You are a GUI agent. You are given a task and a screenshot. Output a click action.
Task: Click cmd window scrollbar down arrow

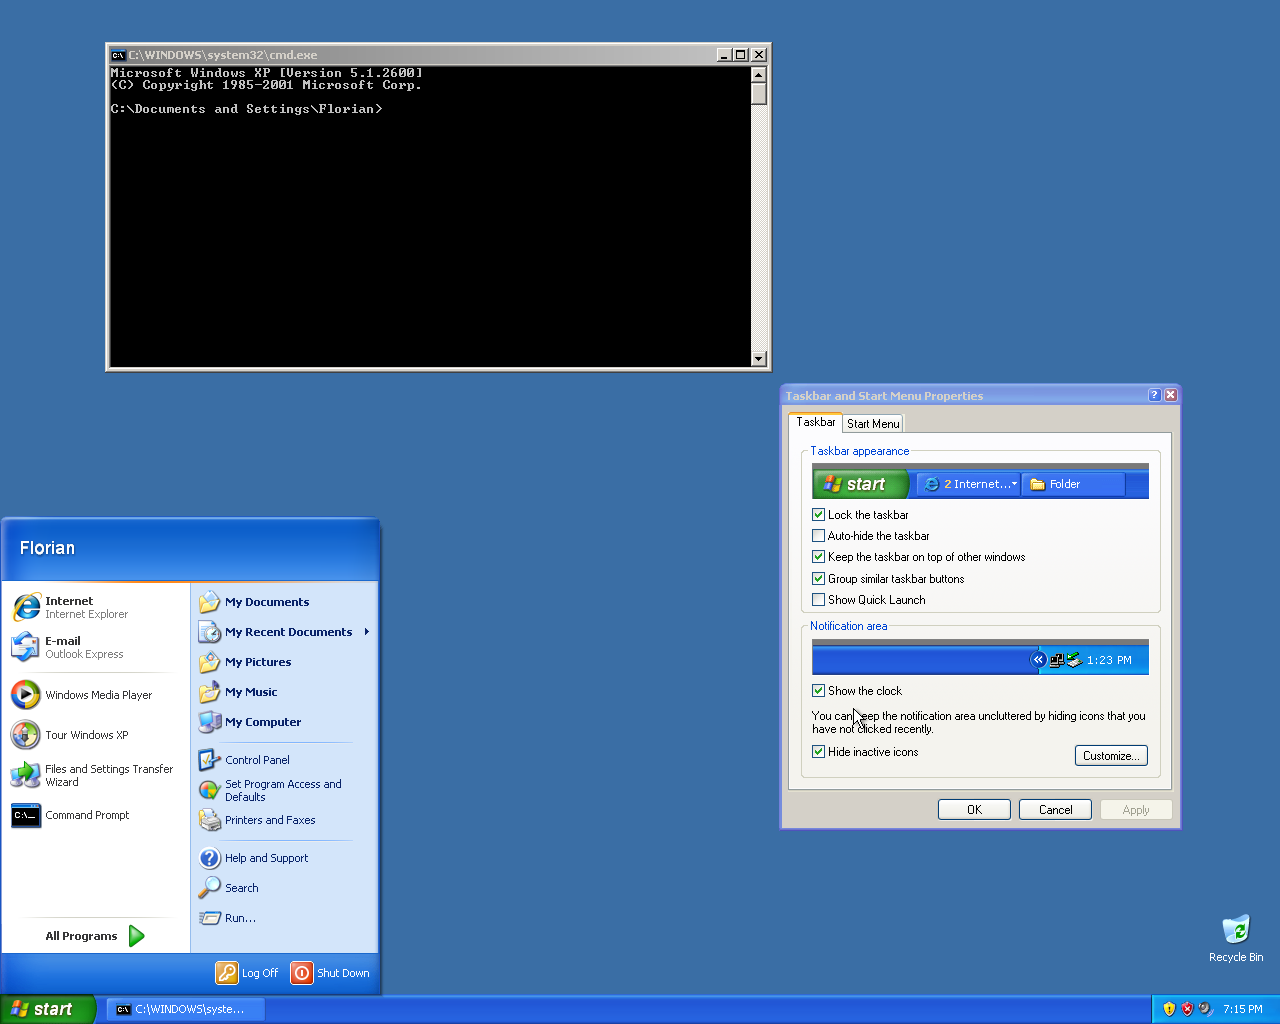click(x=758, y=359)
